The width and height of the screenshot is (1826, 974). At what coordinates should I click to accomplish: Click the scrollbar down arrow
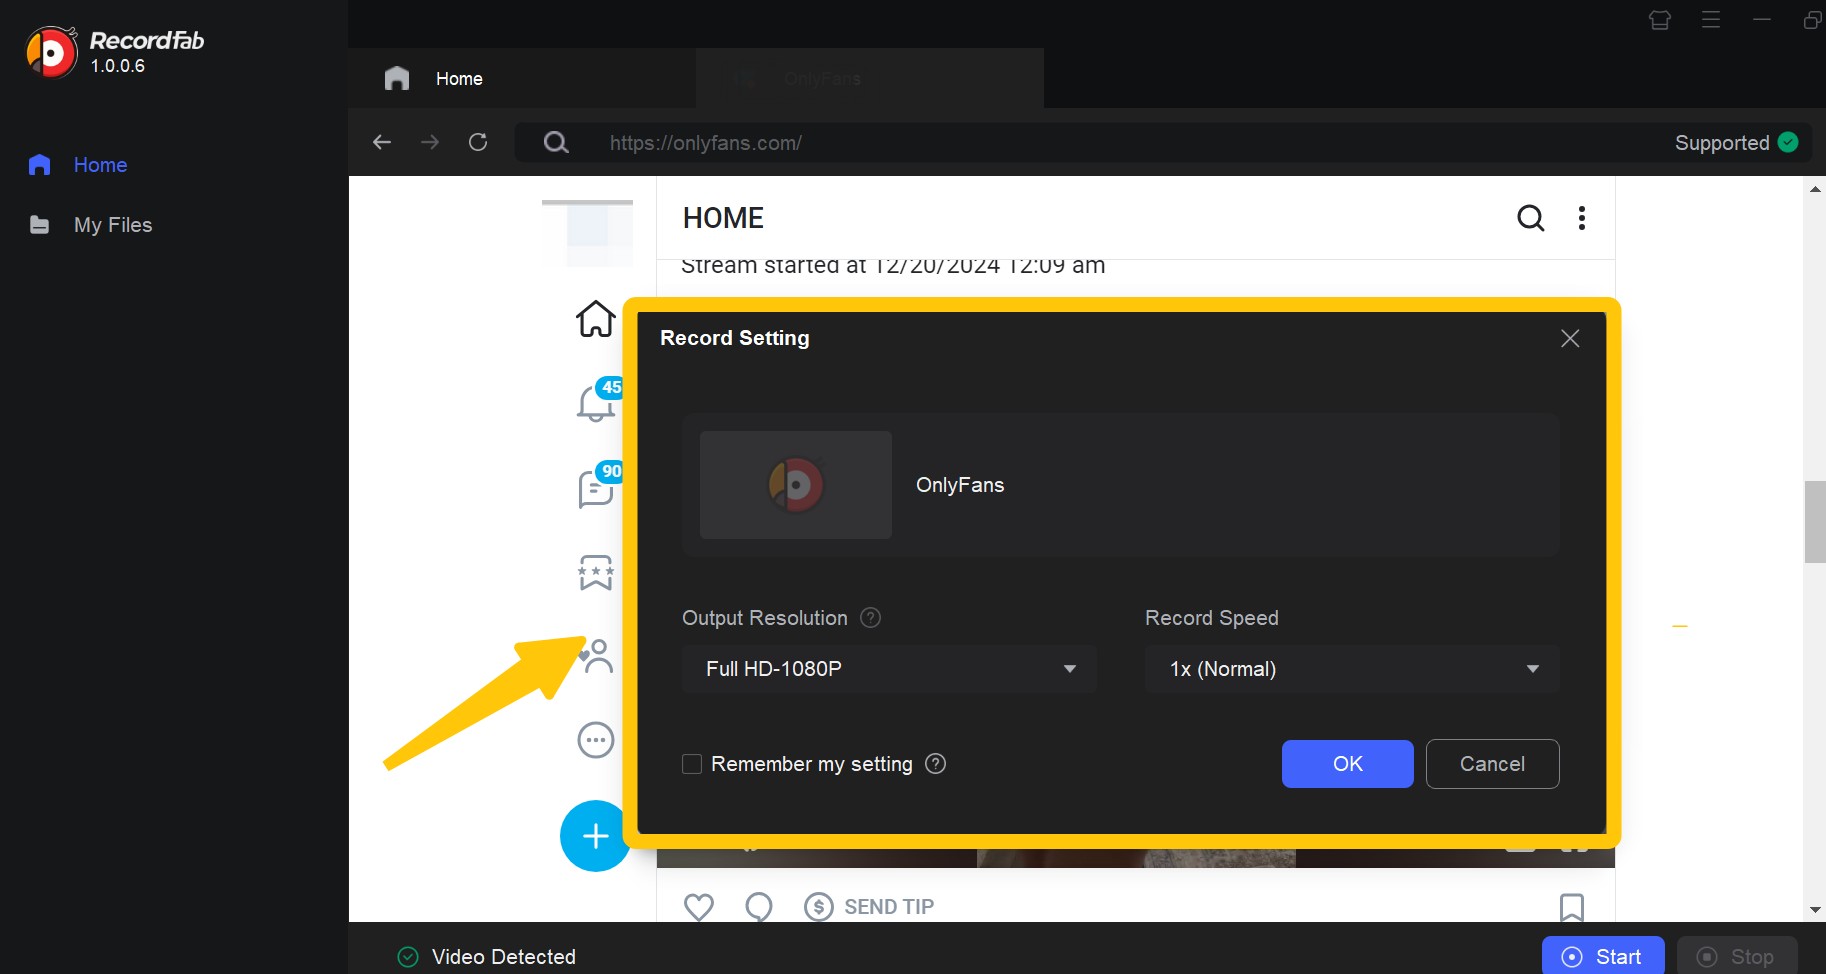tap(1815, 910)
